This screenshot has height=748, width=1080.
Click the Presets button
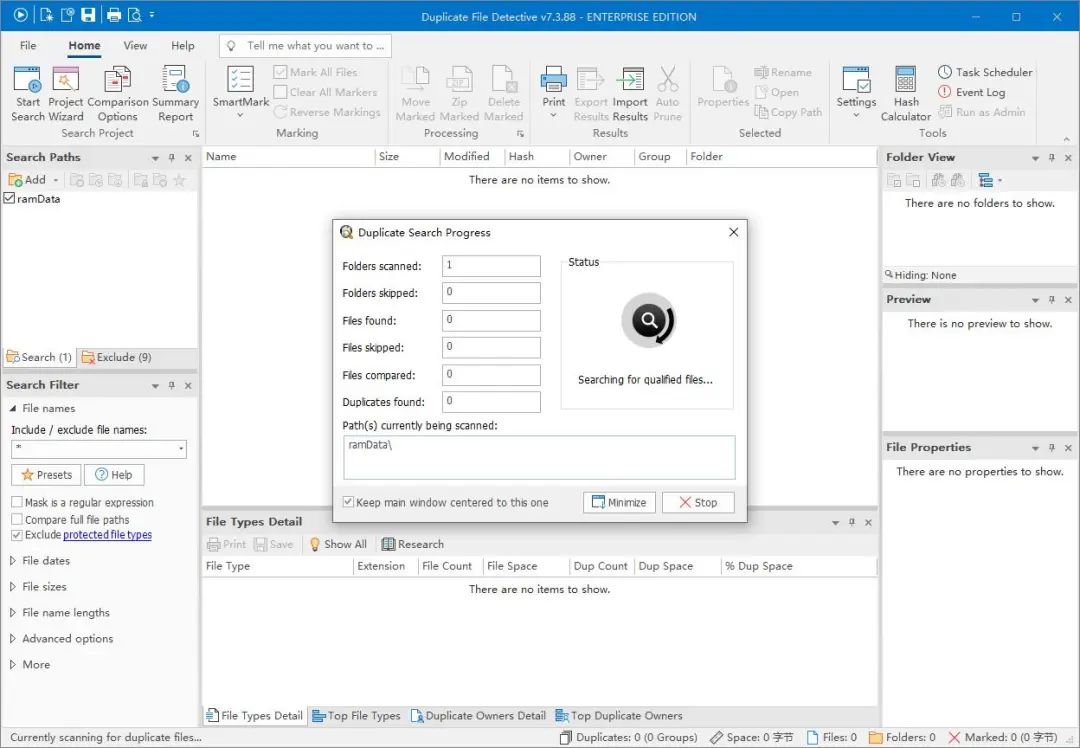[x=46, y=475]
